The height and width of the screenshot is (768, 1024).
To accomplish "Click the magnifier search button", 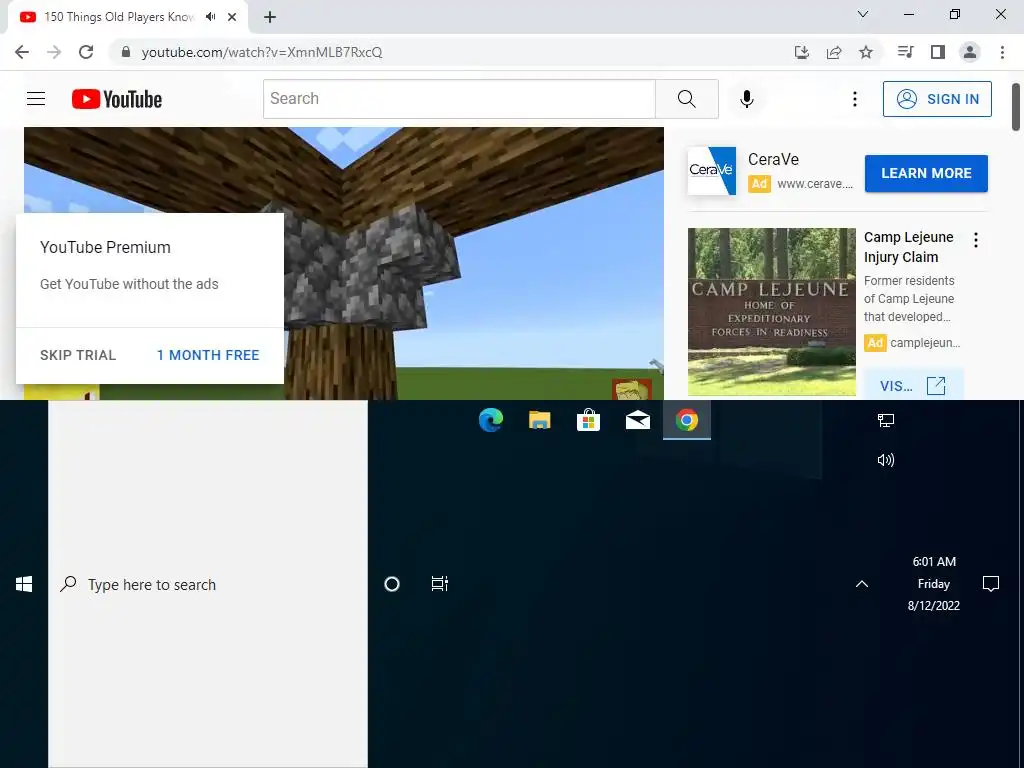I will click(x=686, y=99).
